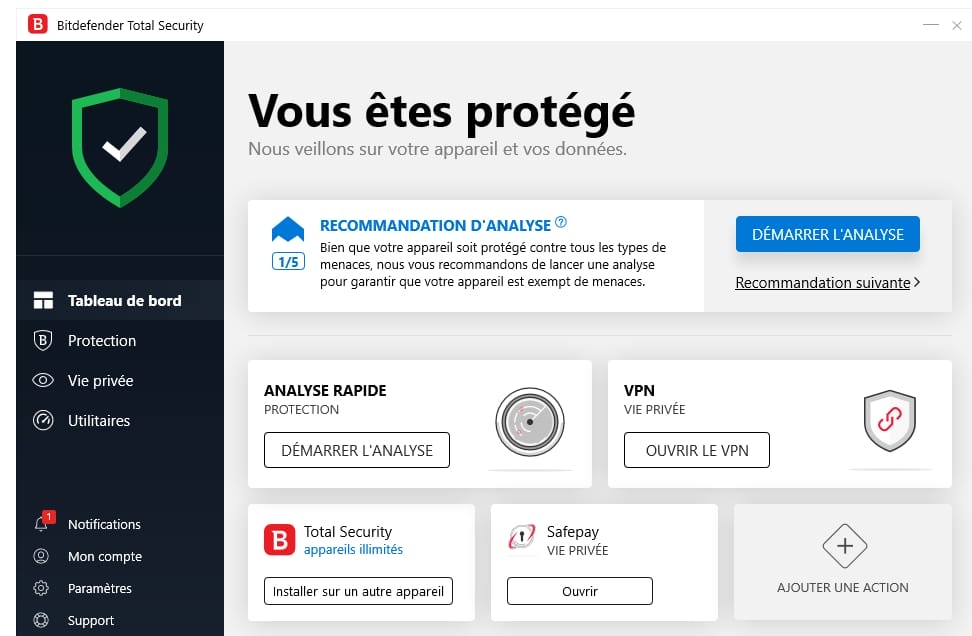Open the Protection section

[x=120, y=340]
